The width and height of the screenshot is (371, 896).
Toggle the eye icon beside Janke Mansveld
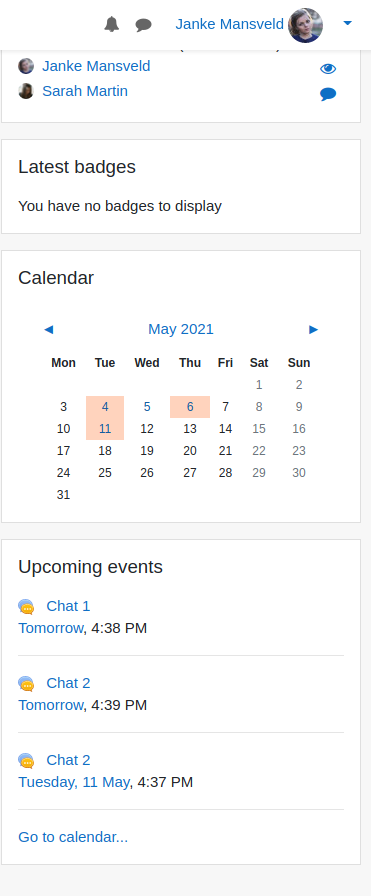(328, 69)
